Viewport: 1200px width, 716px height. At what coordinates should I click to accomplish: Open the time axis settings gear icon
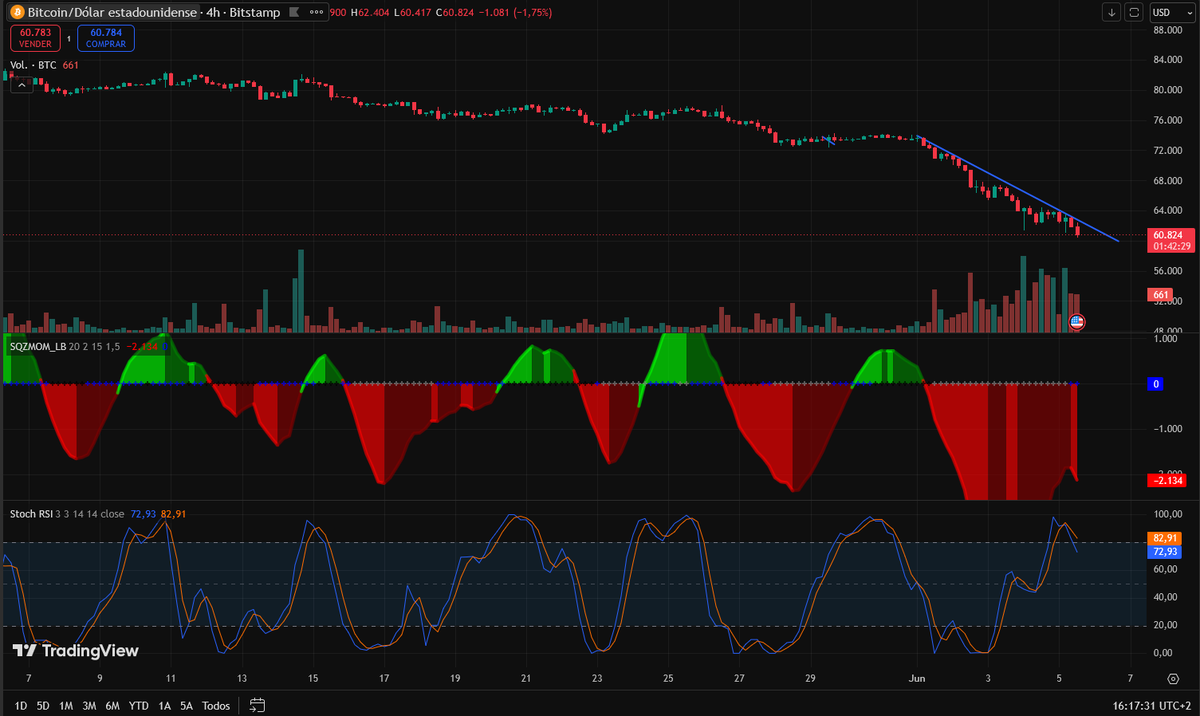(1172, 677)
